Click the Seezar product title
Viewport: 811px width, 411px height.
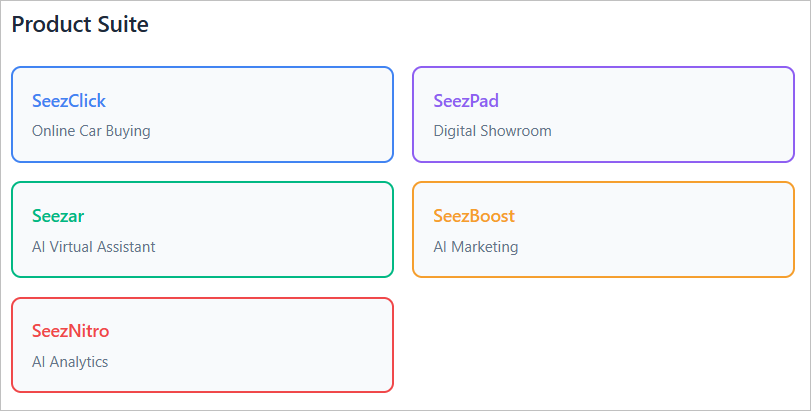[58, 216]
